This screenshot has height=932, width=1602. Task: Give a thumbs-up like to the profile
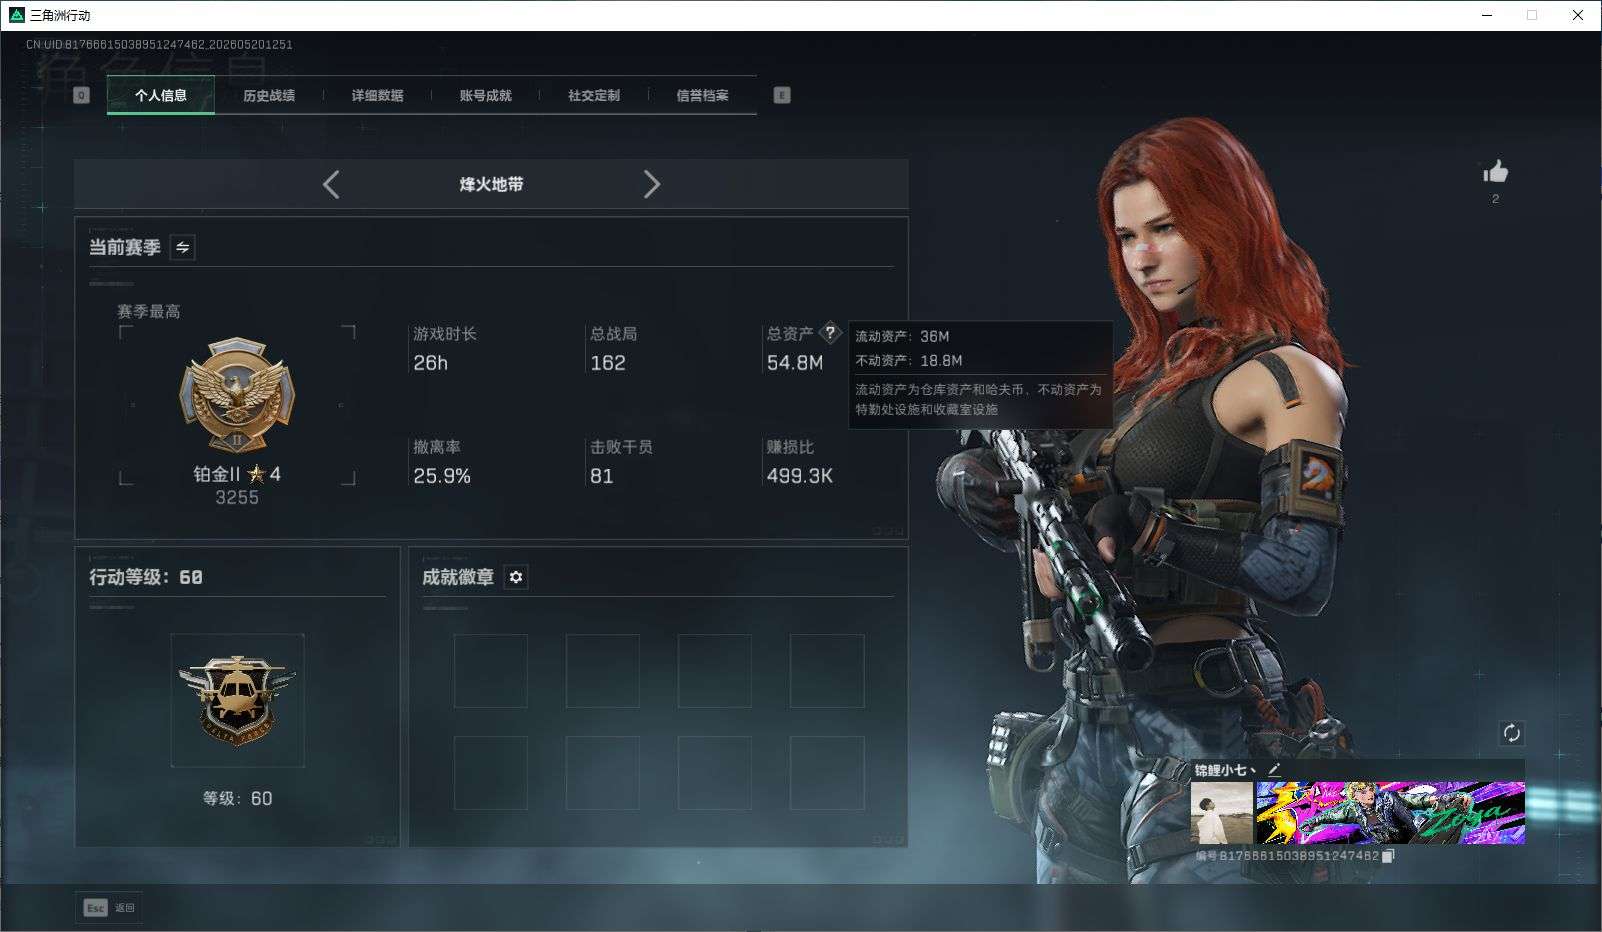(x=1495, y=172)
